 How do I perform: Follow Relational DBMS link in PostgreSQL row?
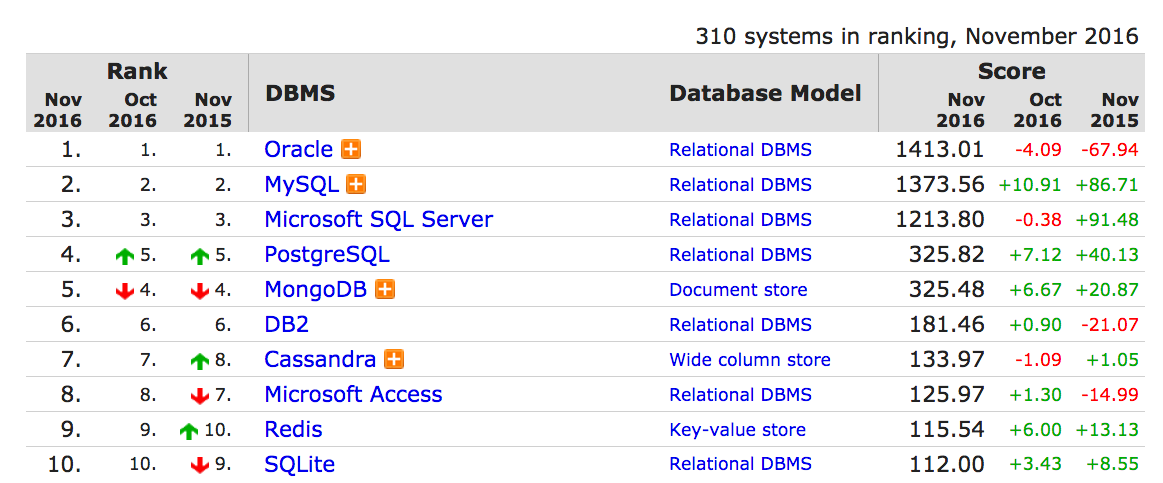[740, 254]
